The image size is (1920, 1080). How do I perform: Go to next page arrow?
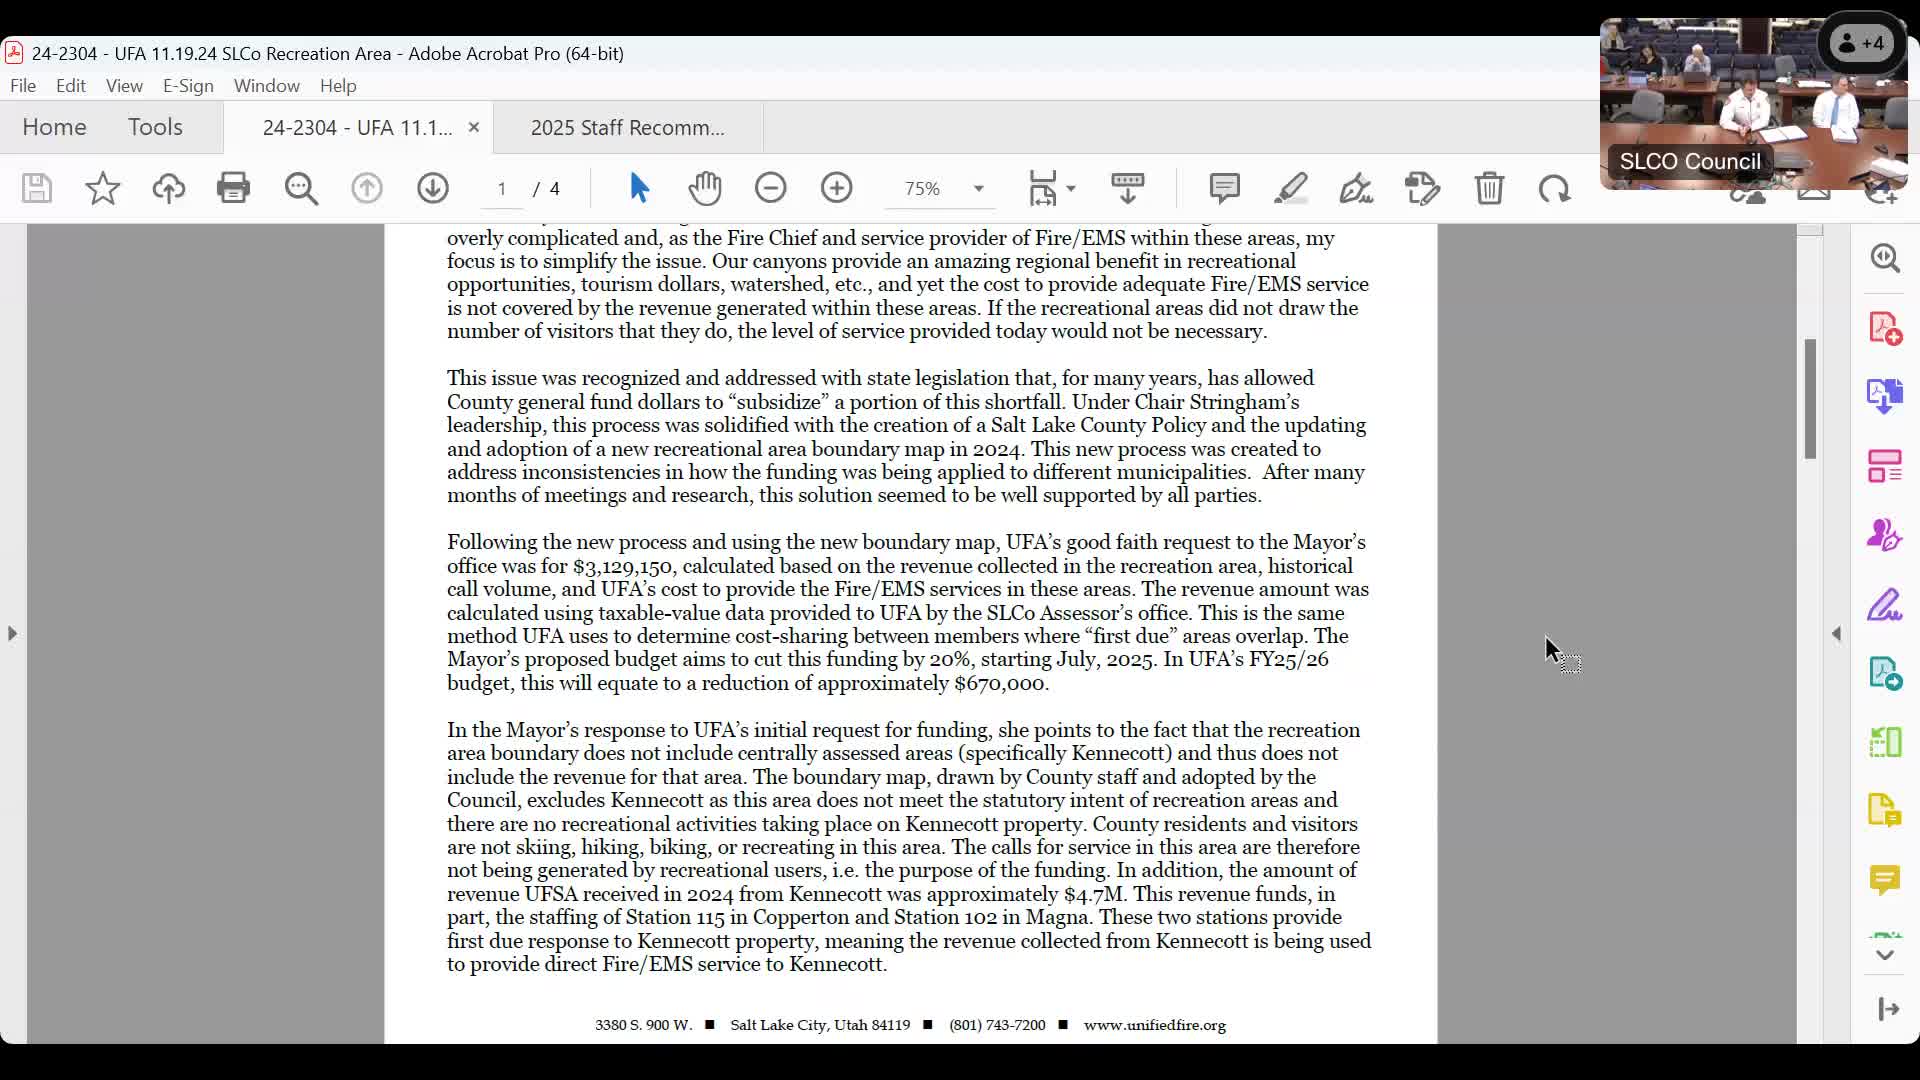pyautogui.click(x=433, y=188)
